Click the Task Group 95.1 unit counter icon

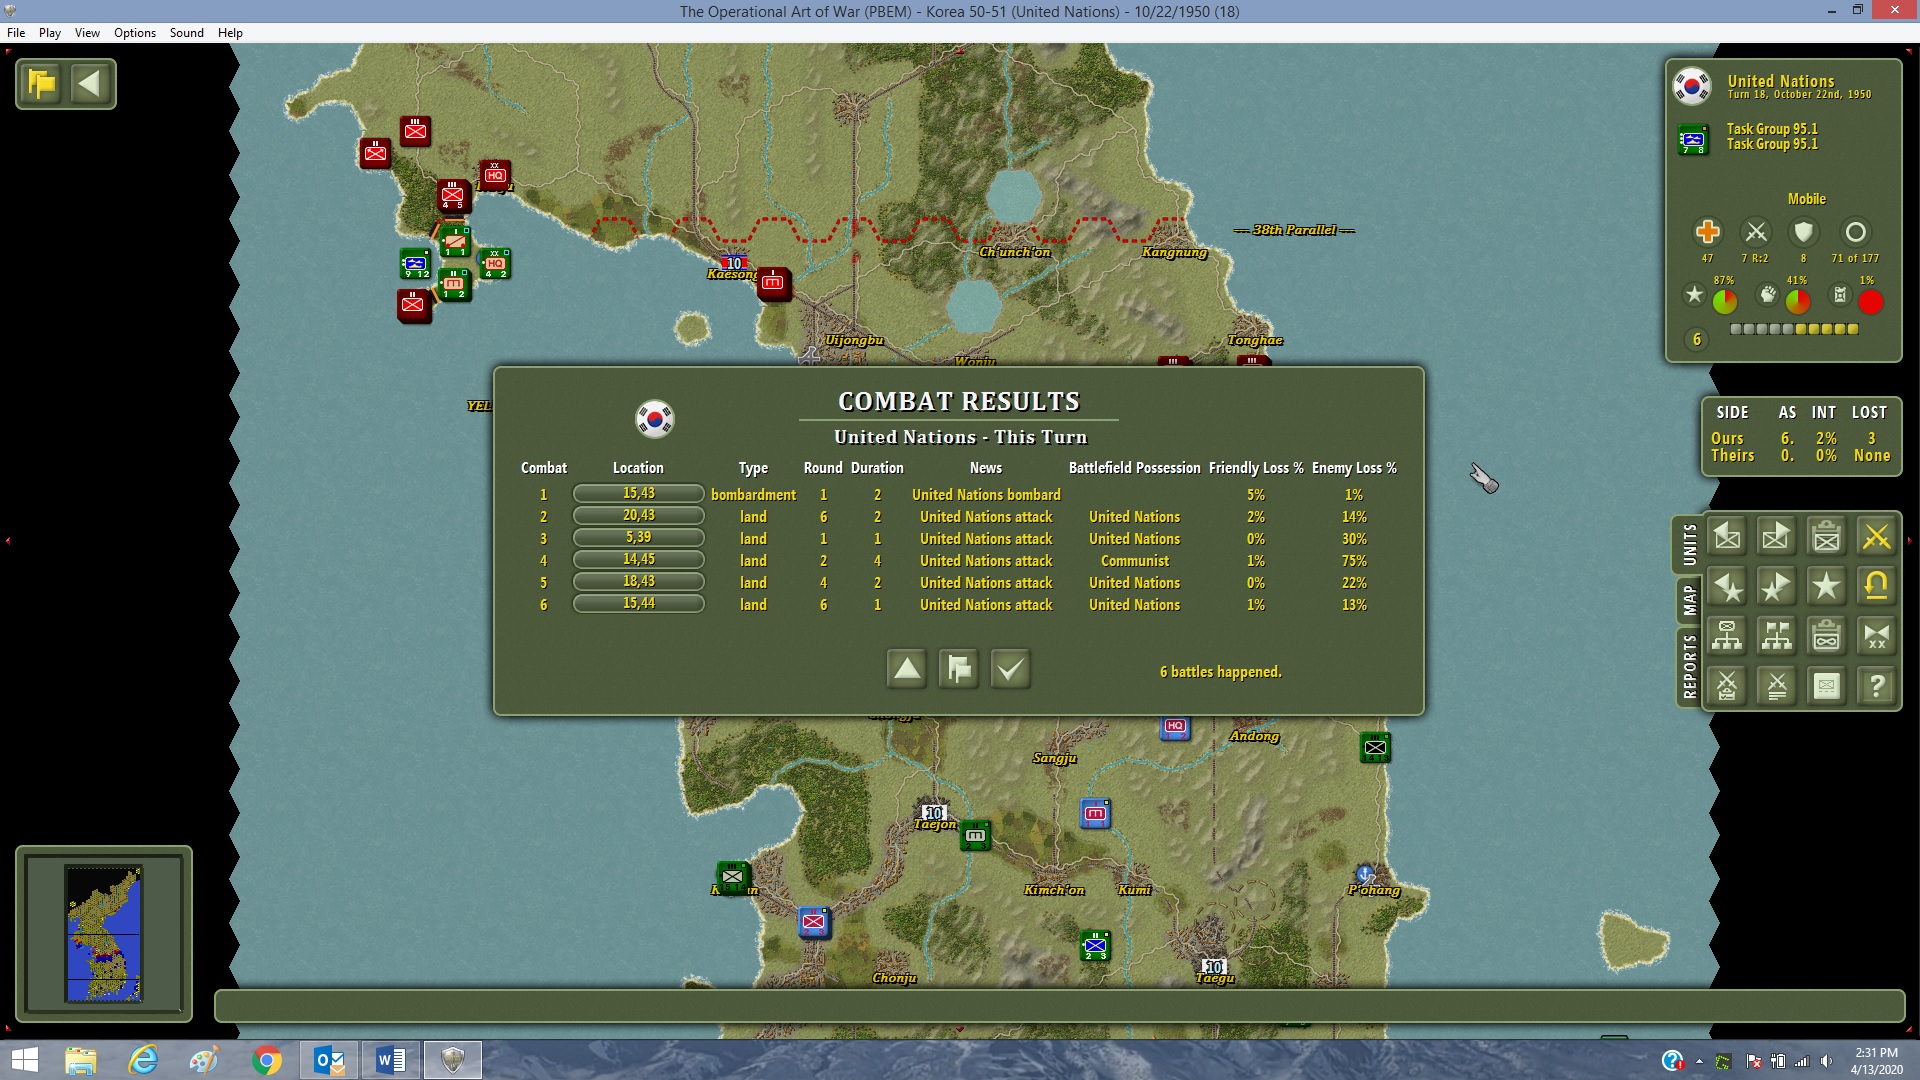1693,139
